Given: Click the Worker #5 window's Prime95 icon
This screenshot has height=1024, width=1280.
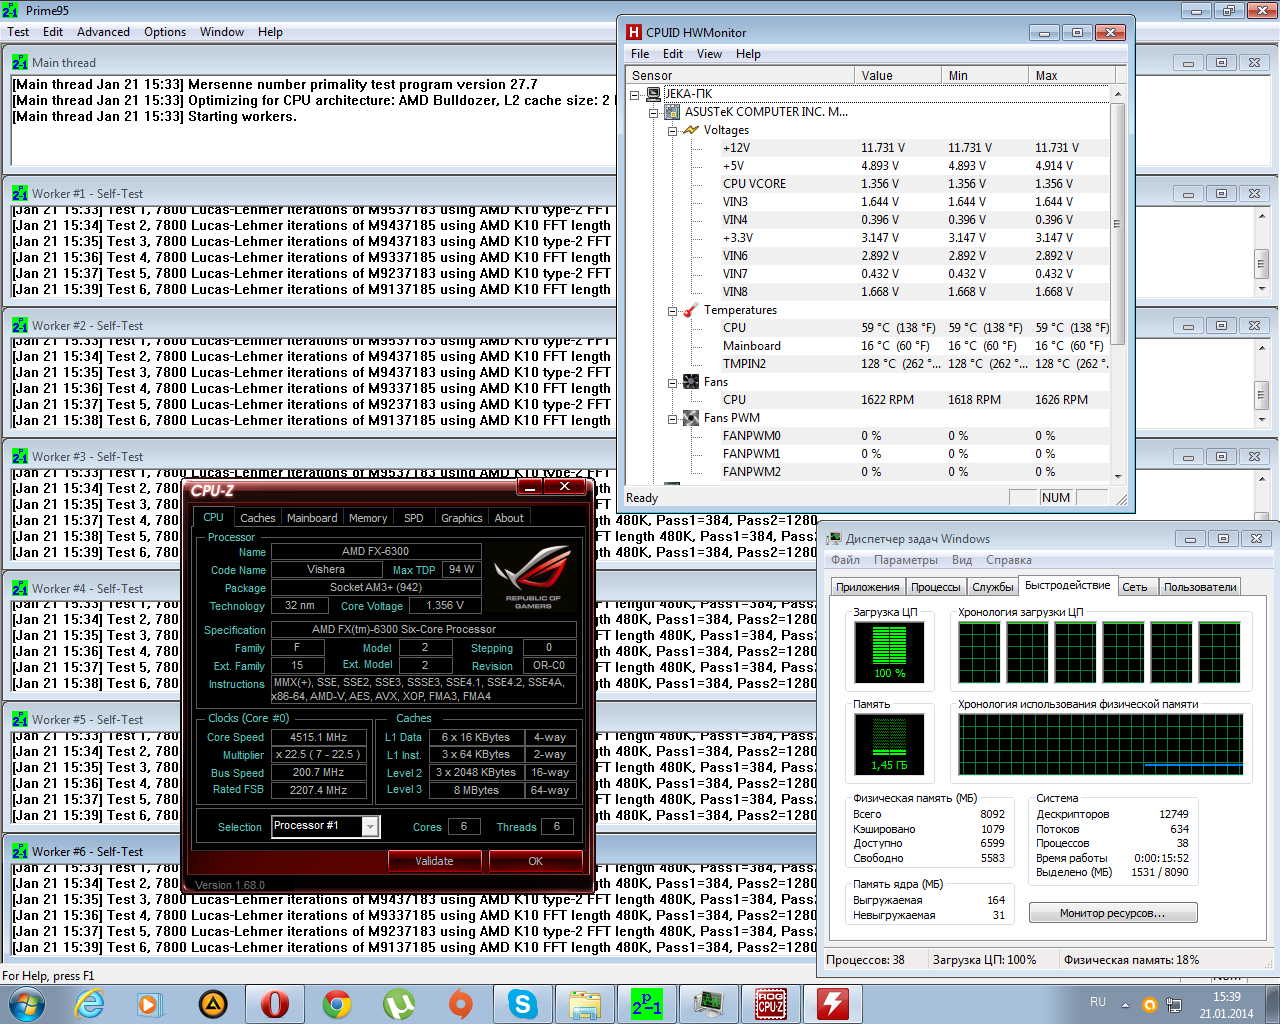Looking at the screenshot, I should [x=20, y=719].
